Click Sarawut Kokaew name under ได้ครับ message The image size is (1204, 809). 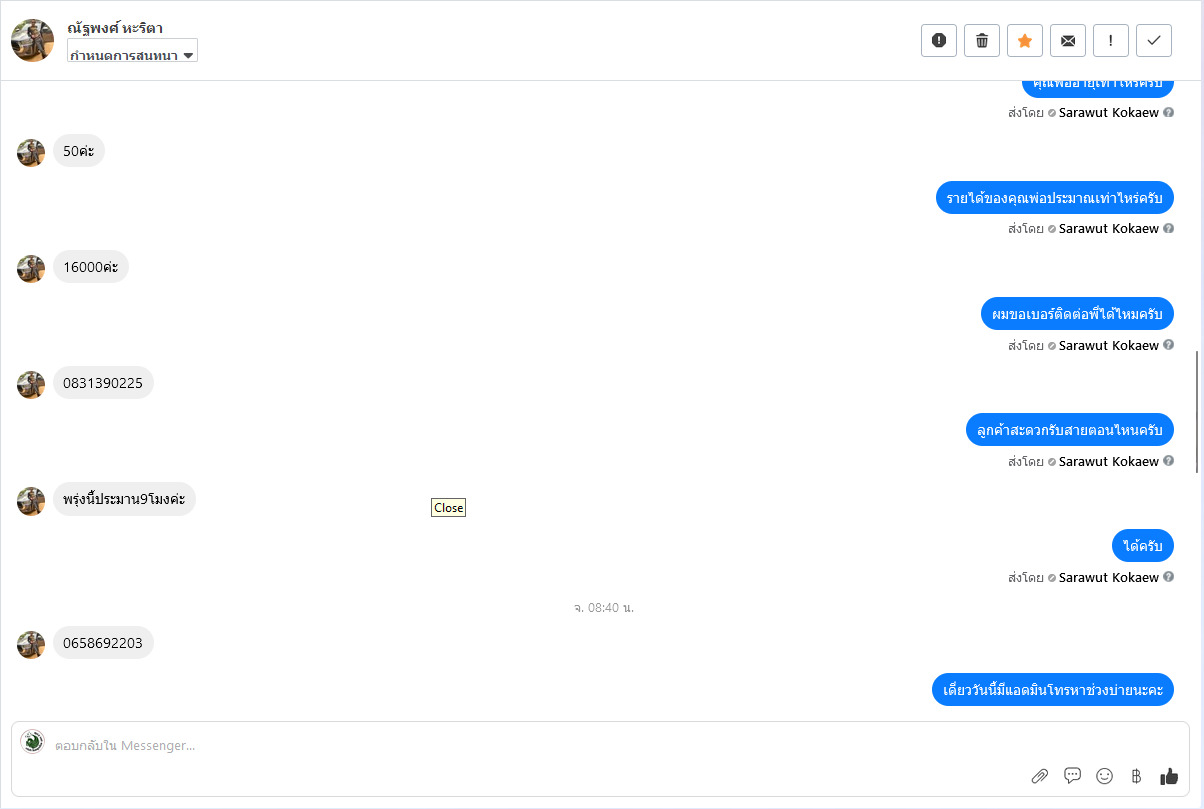[x=1108, y=577]
